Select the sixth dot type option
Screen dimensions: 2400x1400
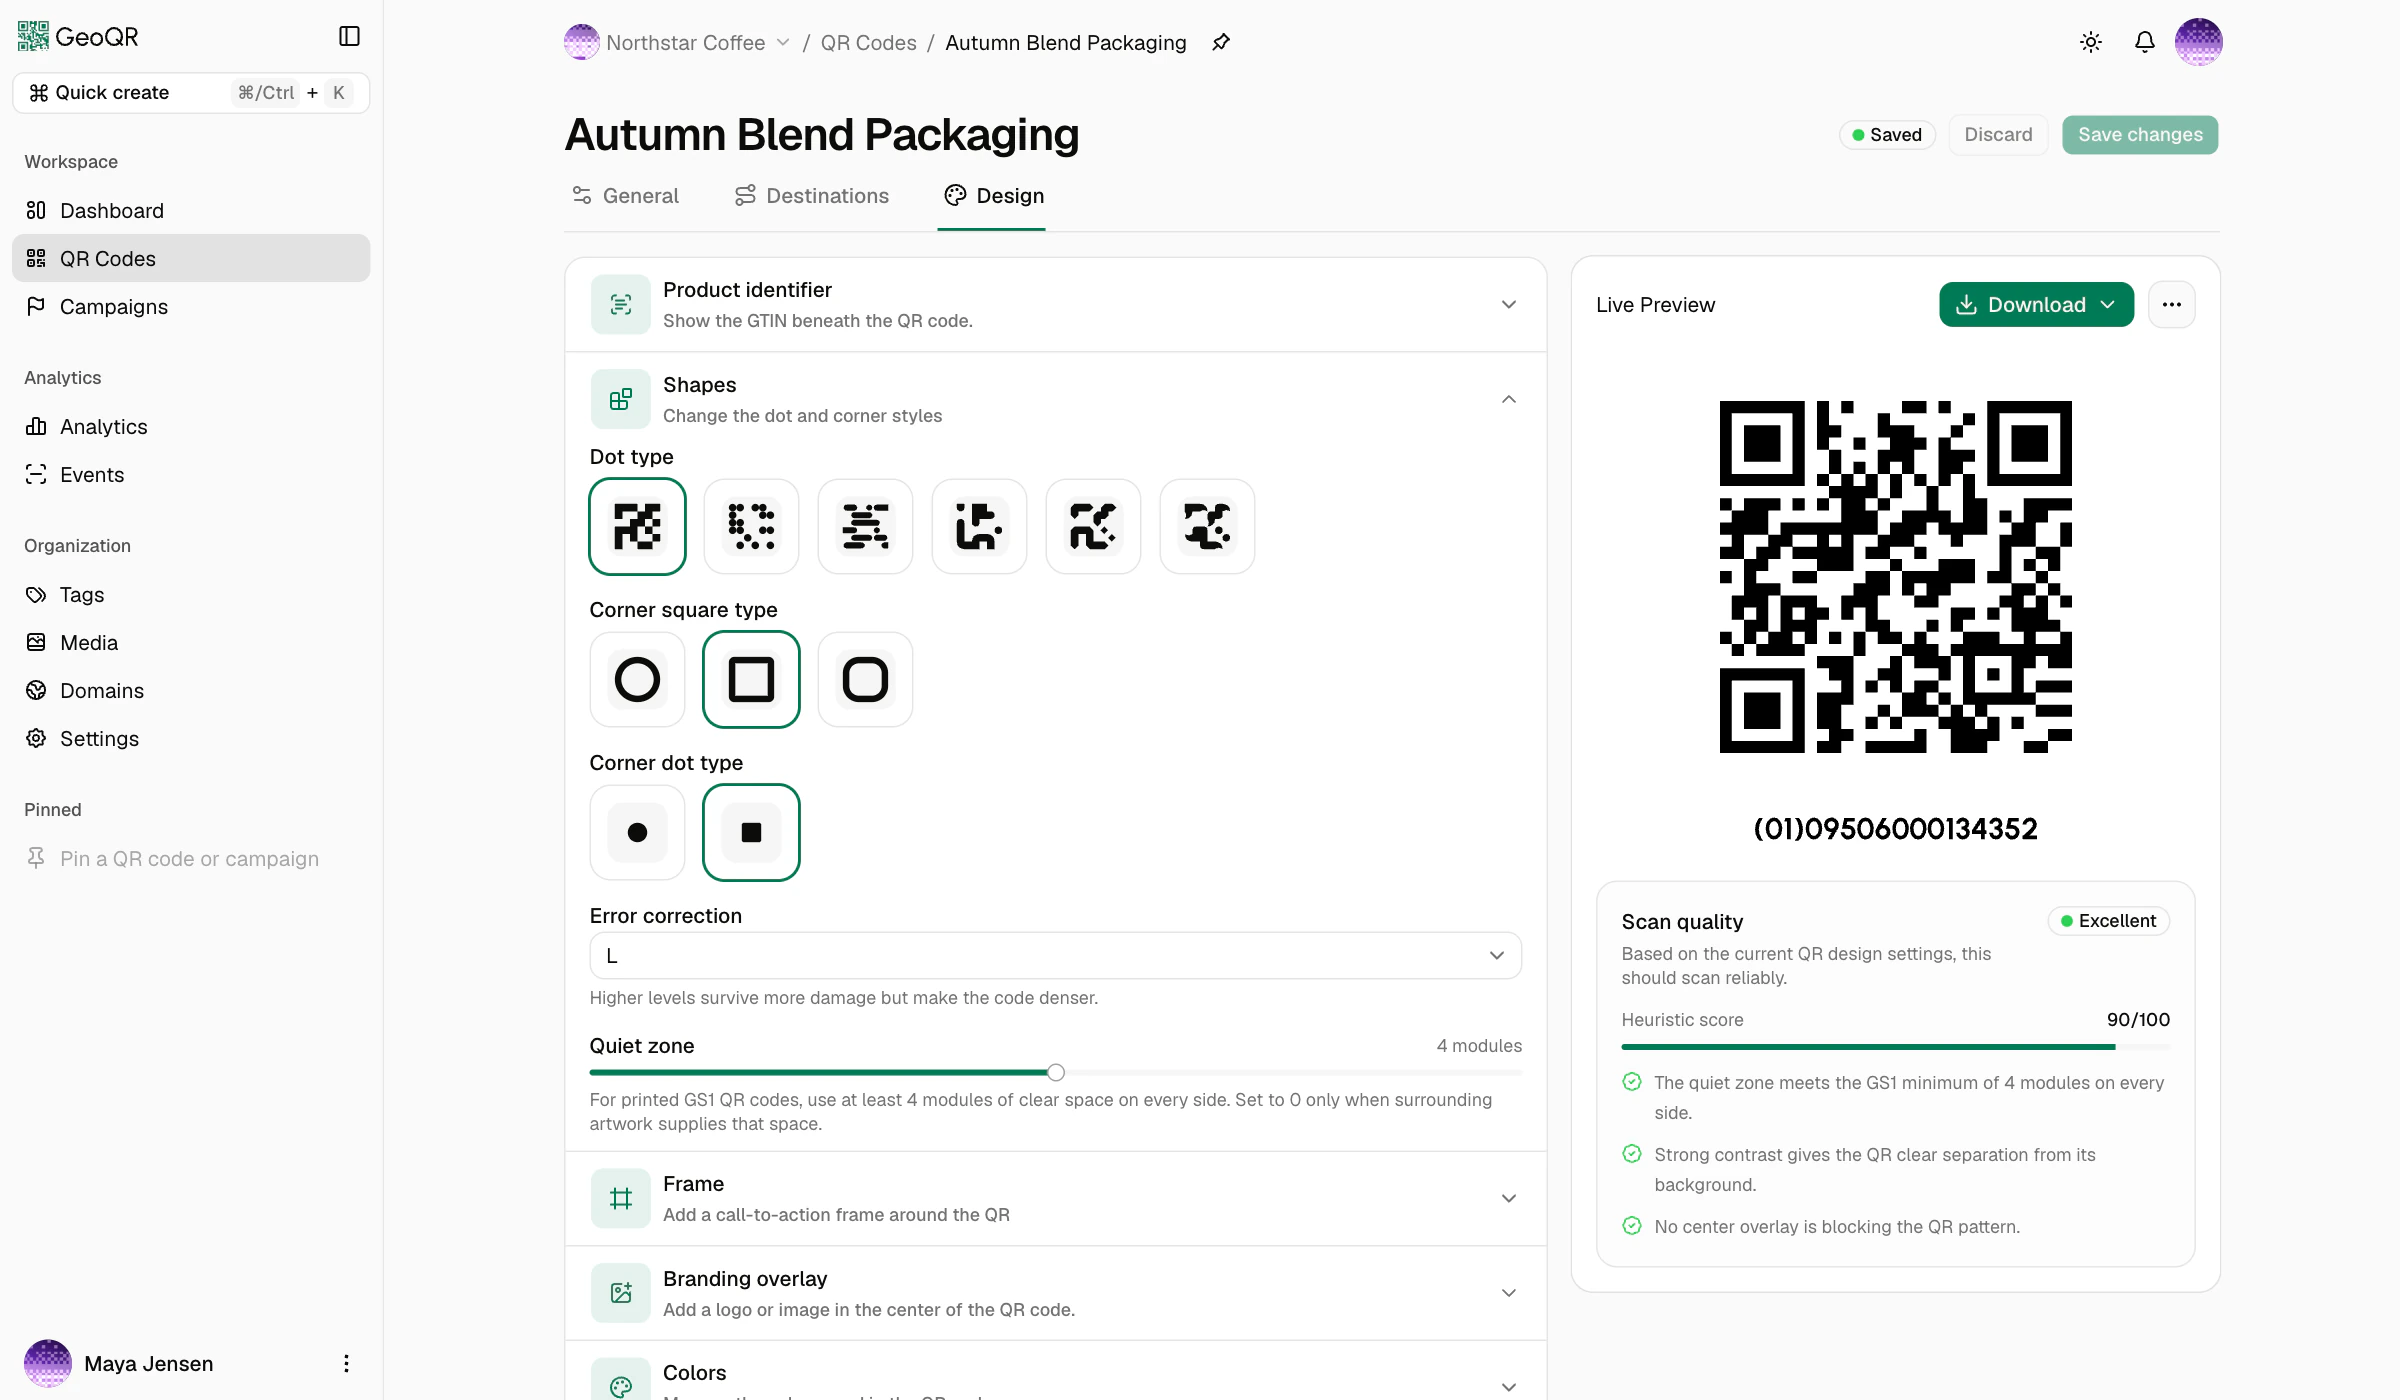click(1207, 526)
